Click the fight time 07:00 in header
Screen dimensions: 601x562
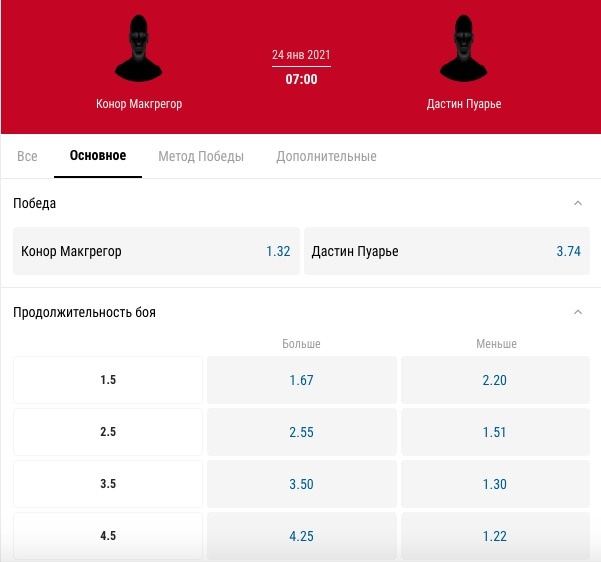[x=301, y=79]
